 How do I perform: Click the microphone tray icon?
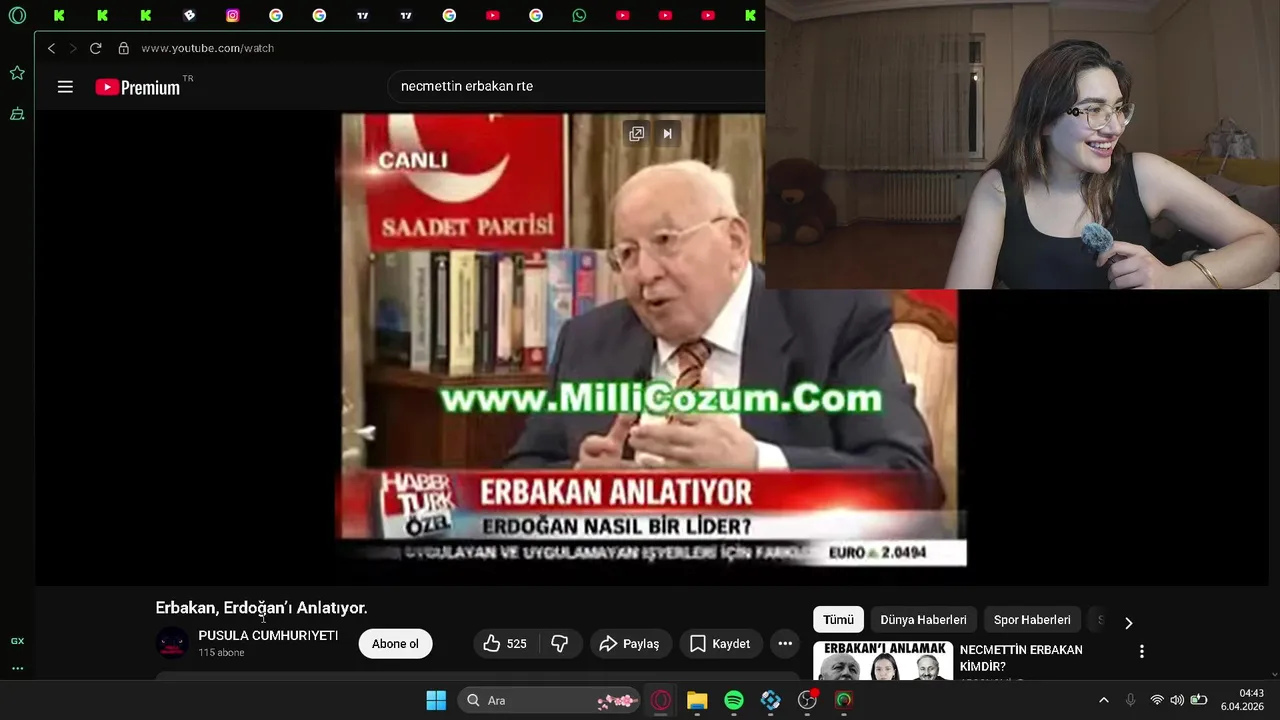point(1130,700)
